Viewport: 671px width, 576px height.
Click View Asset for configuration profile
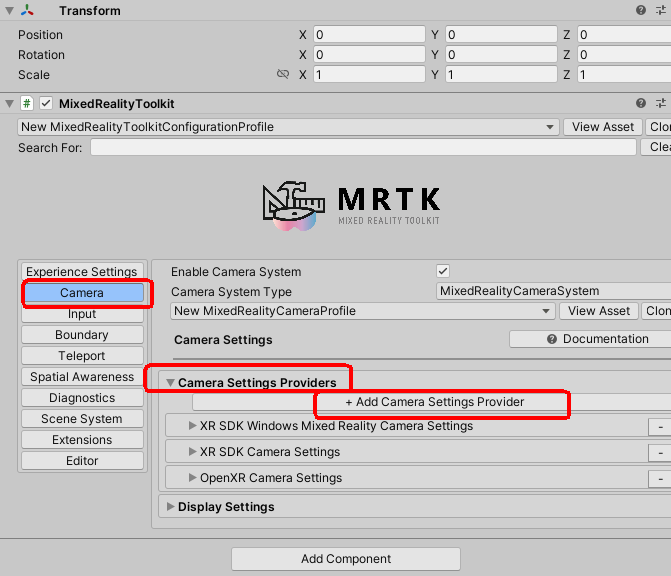(603, 127)
